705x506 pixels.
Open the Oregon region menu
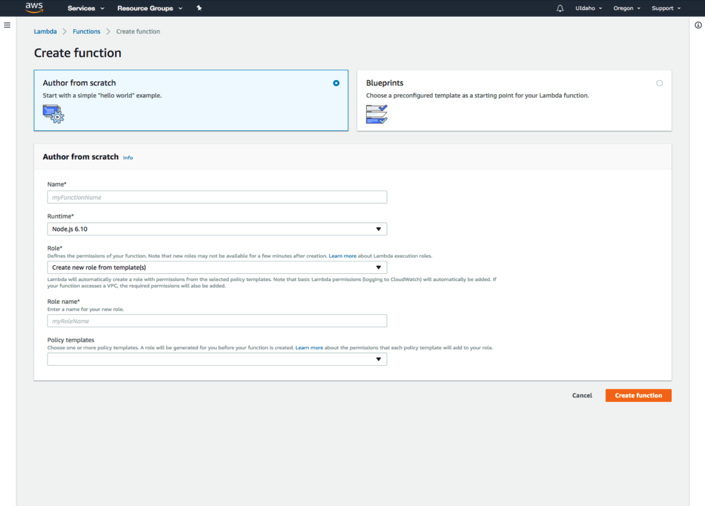626,8
